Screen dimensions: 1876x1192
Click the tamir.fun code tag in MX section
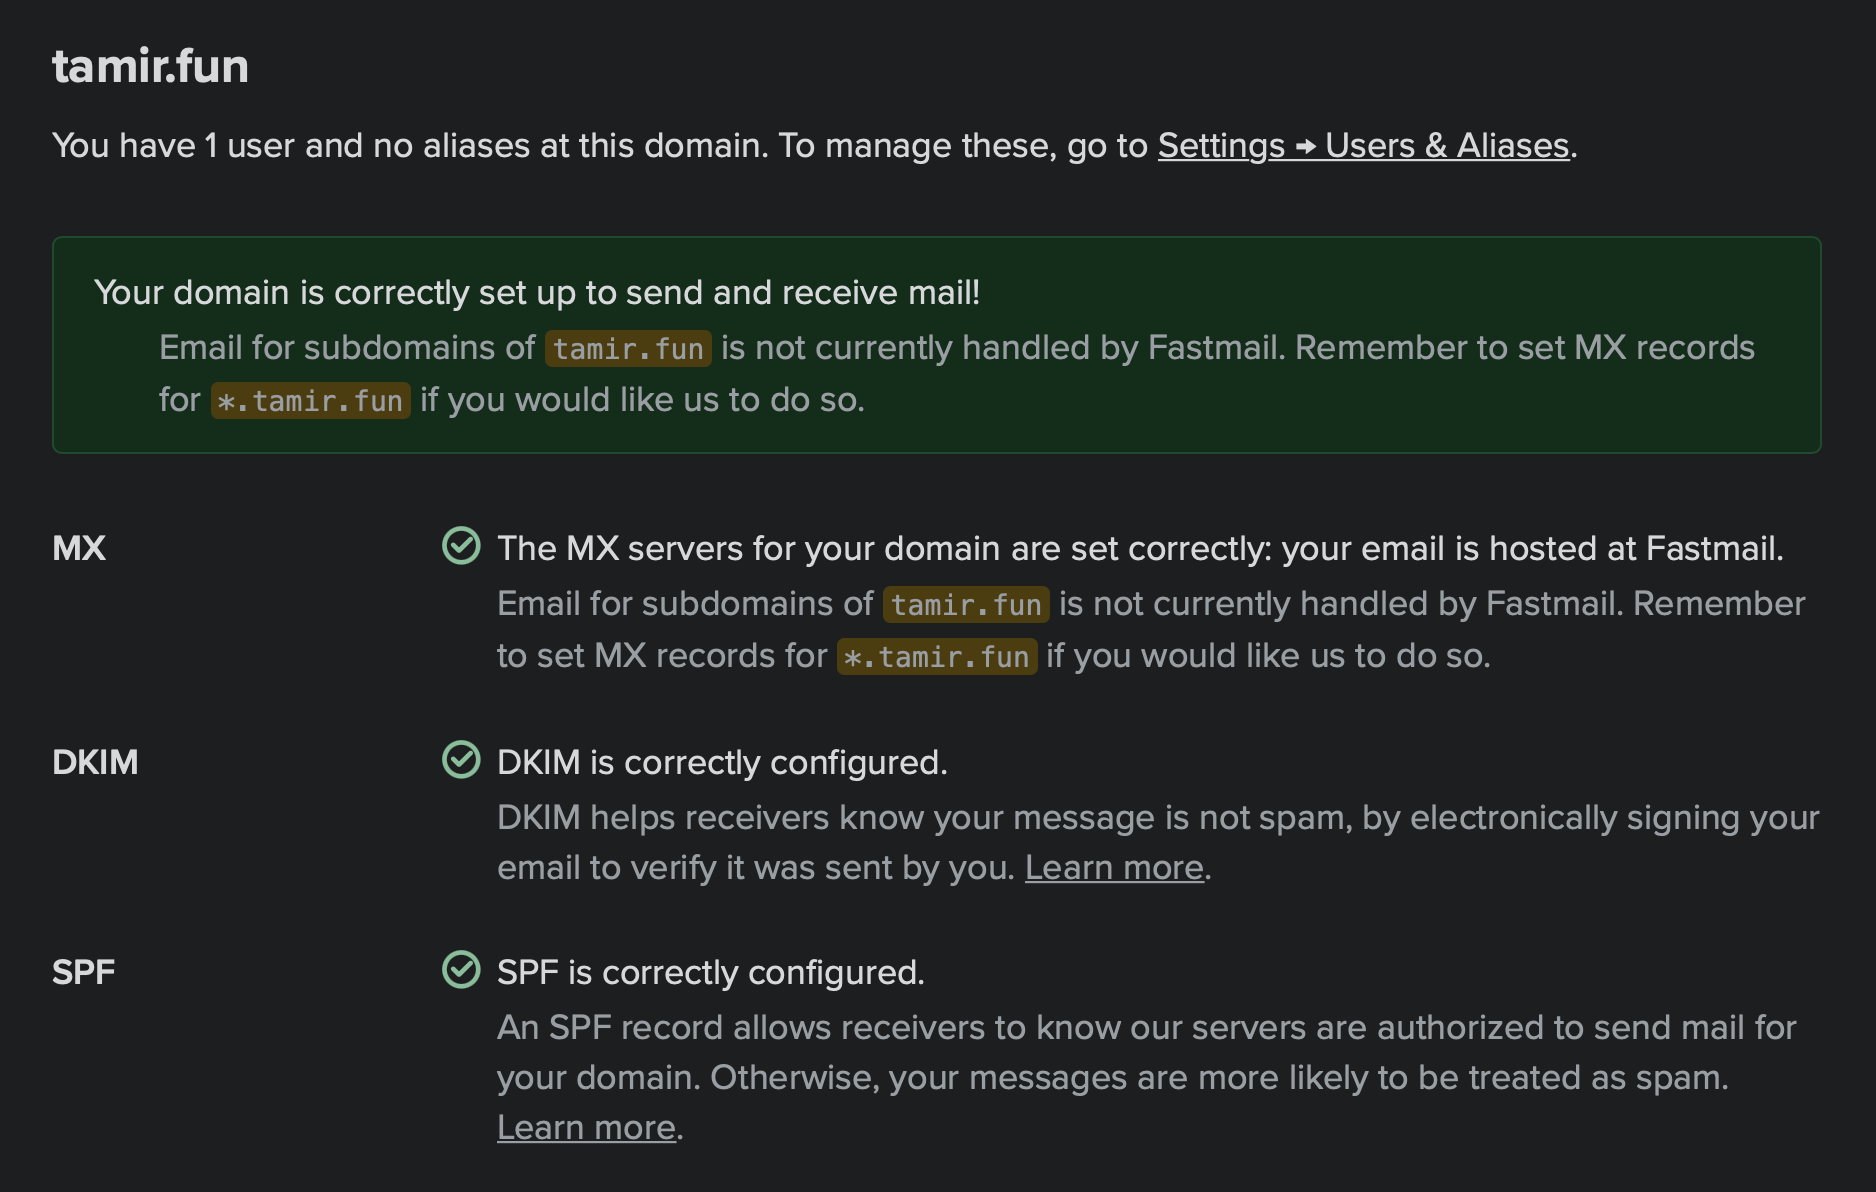pyautogui.click(x=966, y=604)
